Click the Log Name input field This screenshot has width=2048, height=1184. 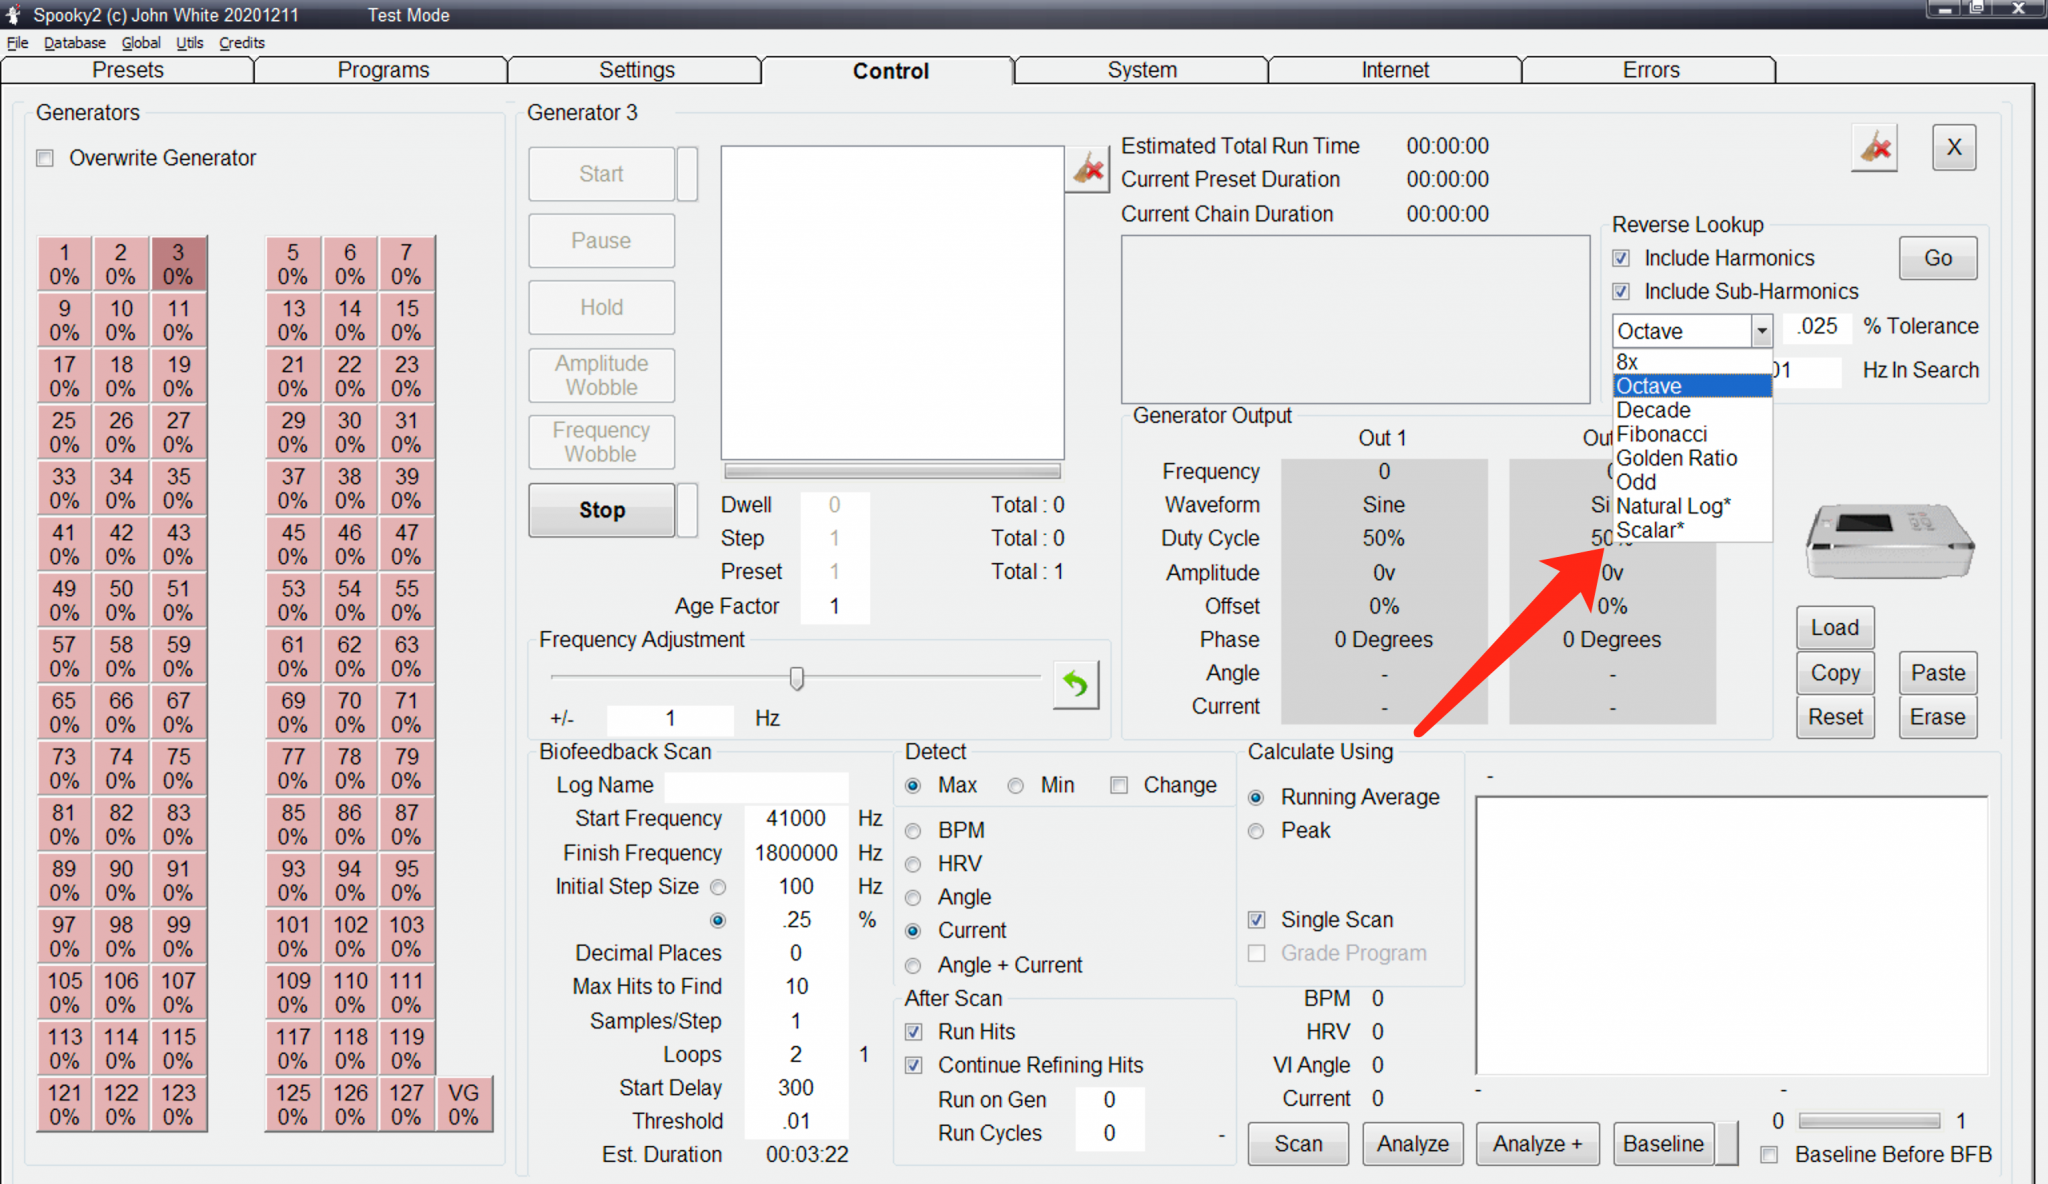pyautogui.click(x=756, y=785)
